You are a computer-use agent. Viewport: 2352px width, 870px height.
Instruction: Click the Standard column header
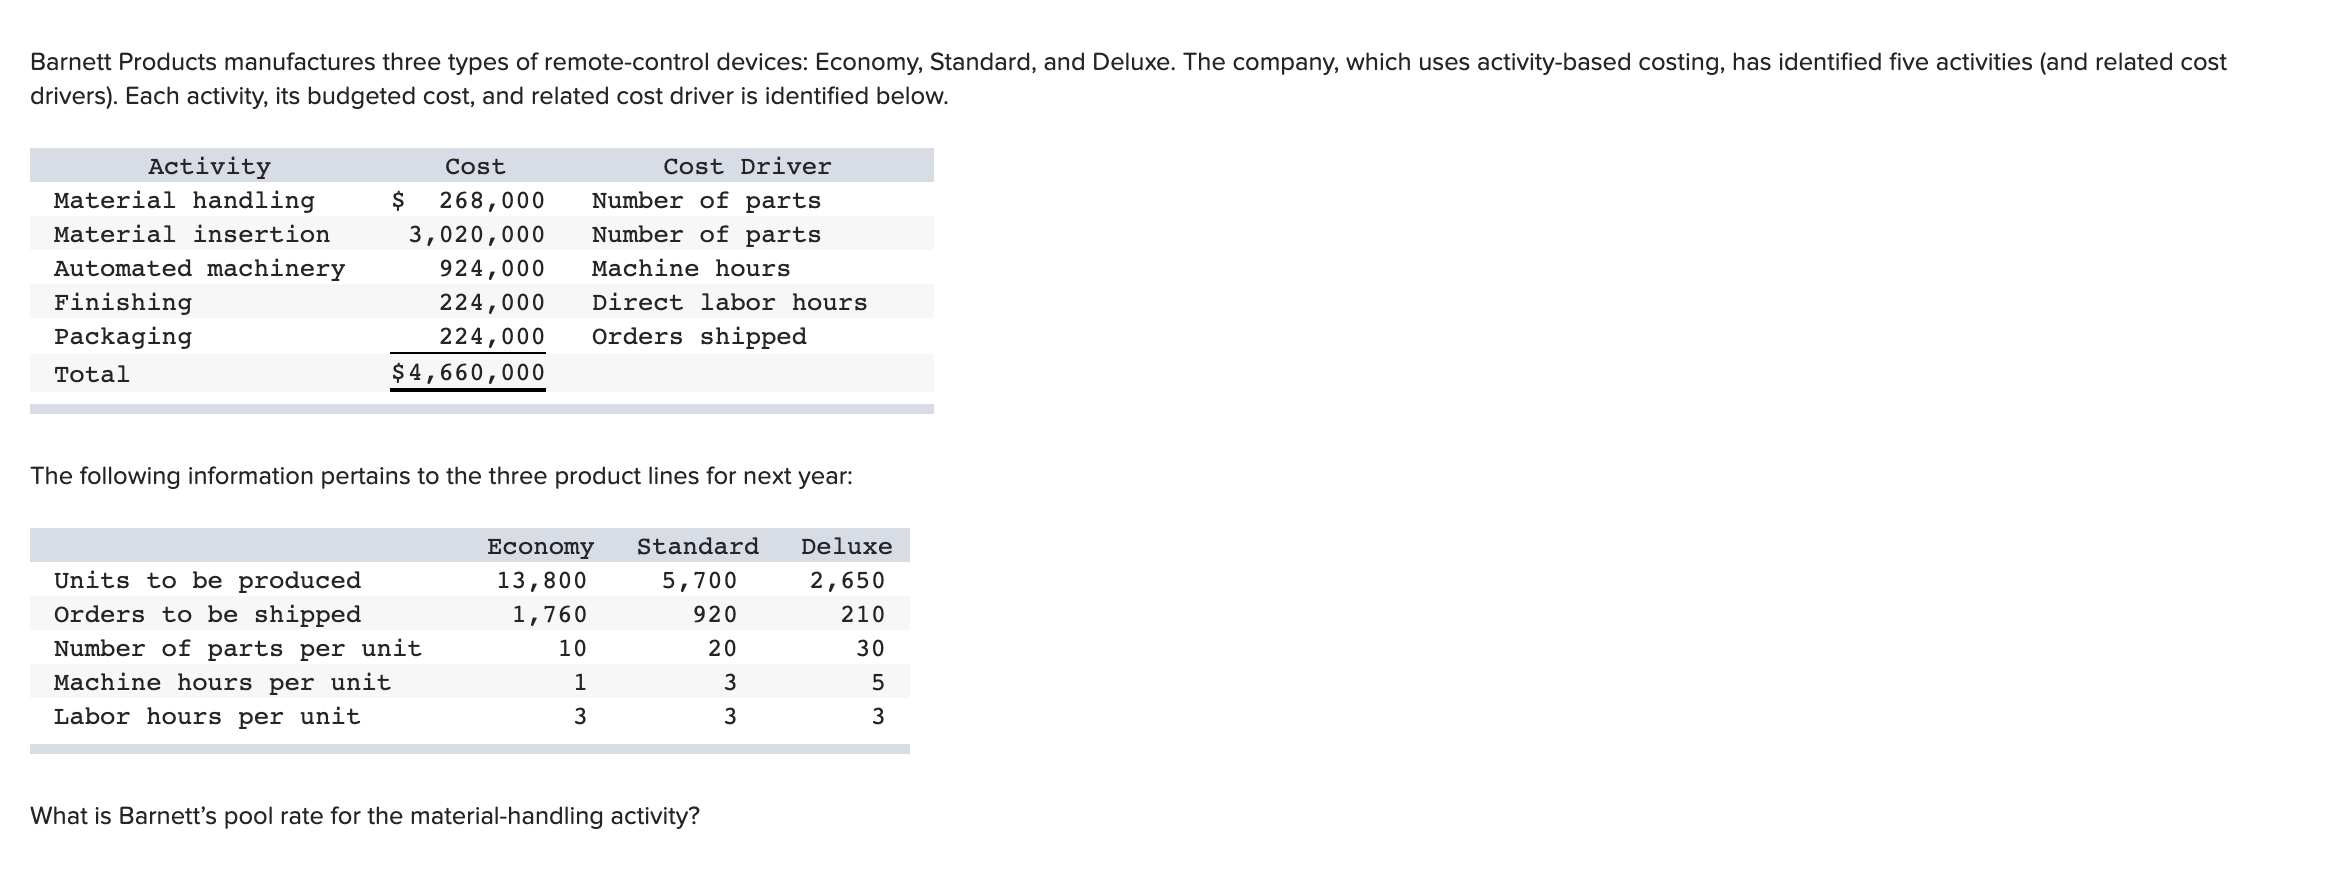click(698, 546)
